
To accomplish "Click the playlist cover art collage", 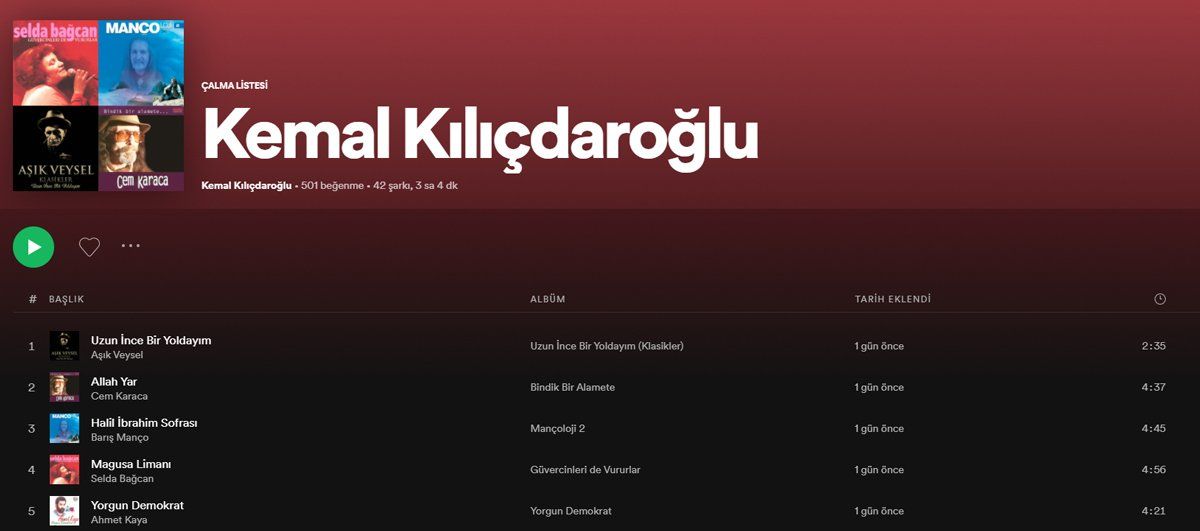I will pyautogui.click(x=98, y=105).
